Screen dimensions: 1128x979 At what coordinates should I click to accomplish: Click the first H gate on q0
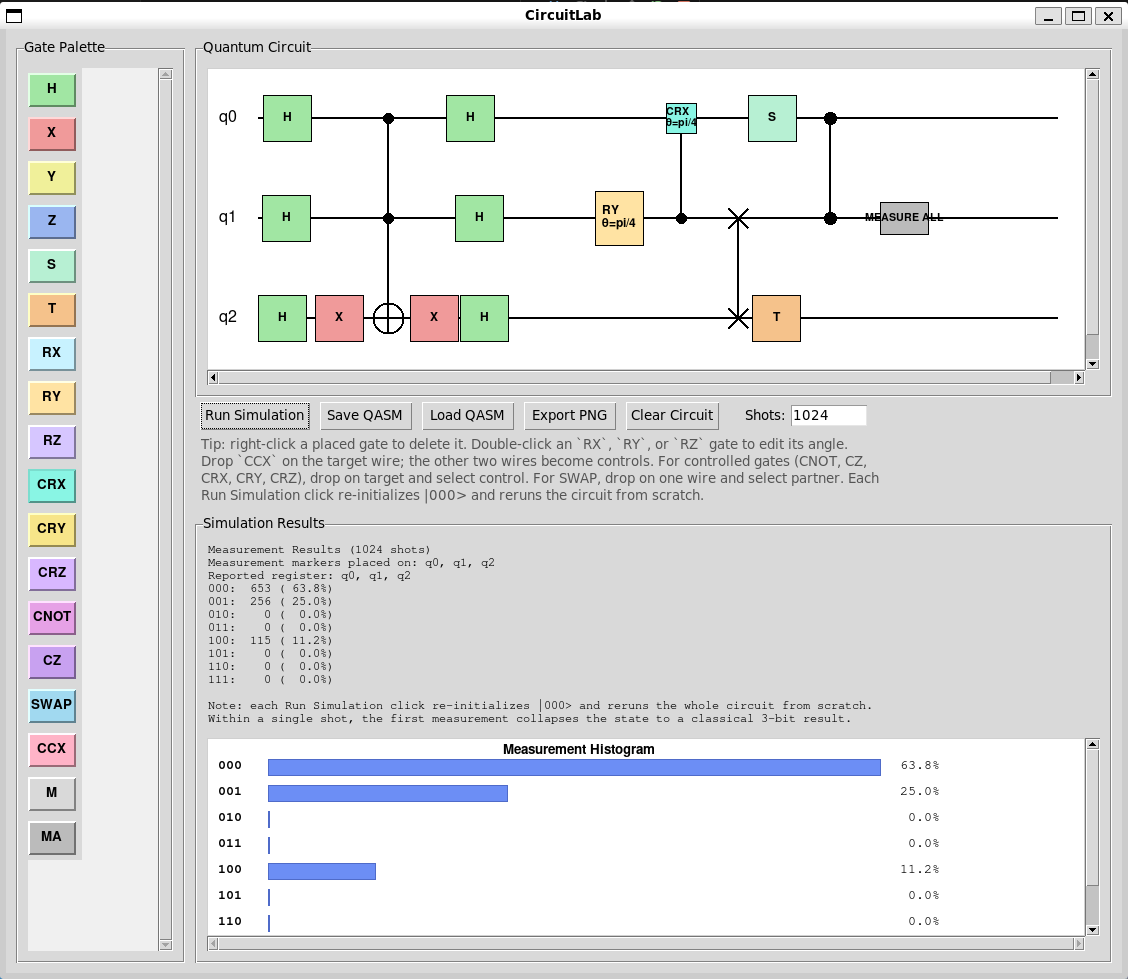coord(287,118)
